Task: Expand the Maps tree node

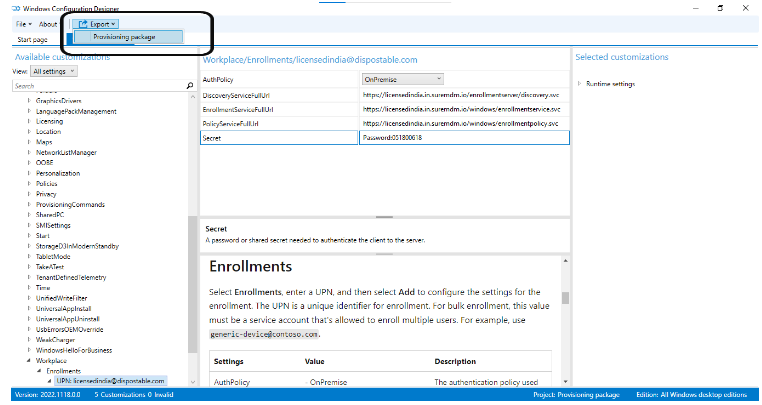Action: click(x=29, y=142)
